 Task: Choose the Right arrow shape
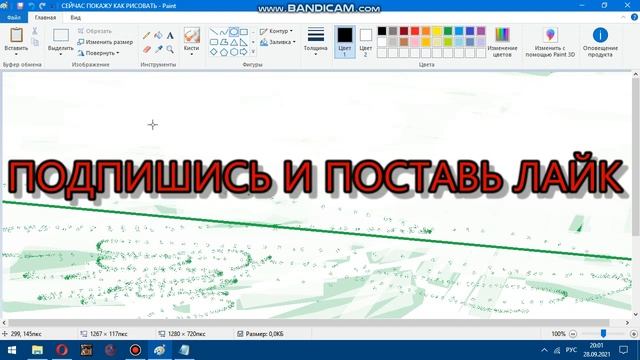[244, 52]
